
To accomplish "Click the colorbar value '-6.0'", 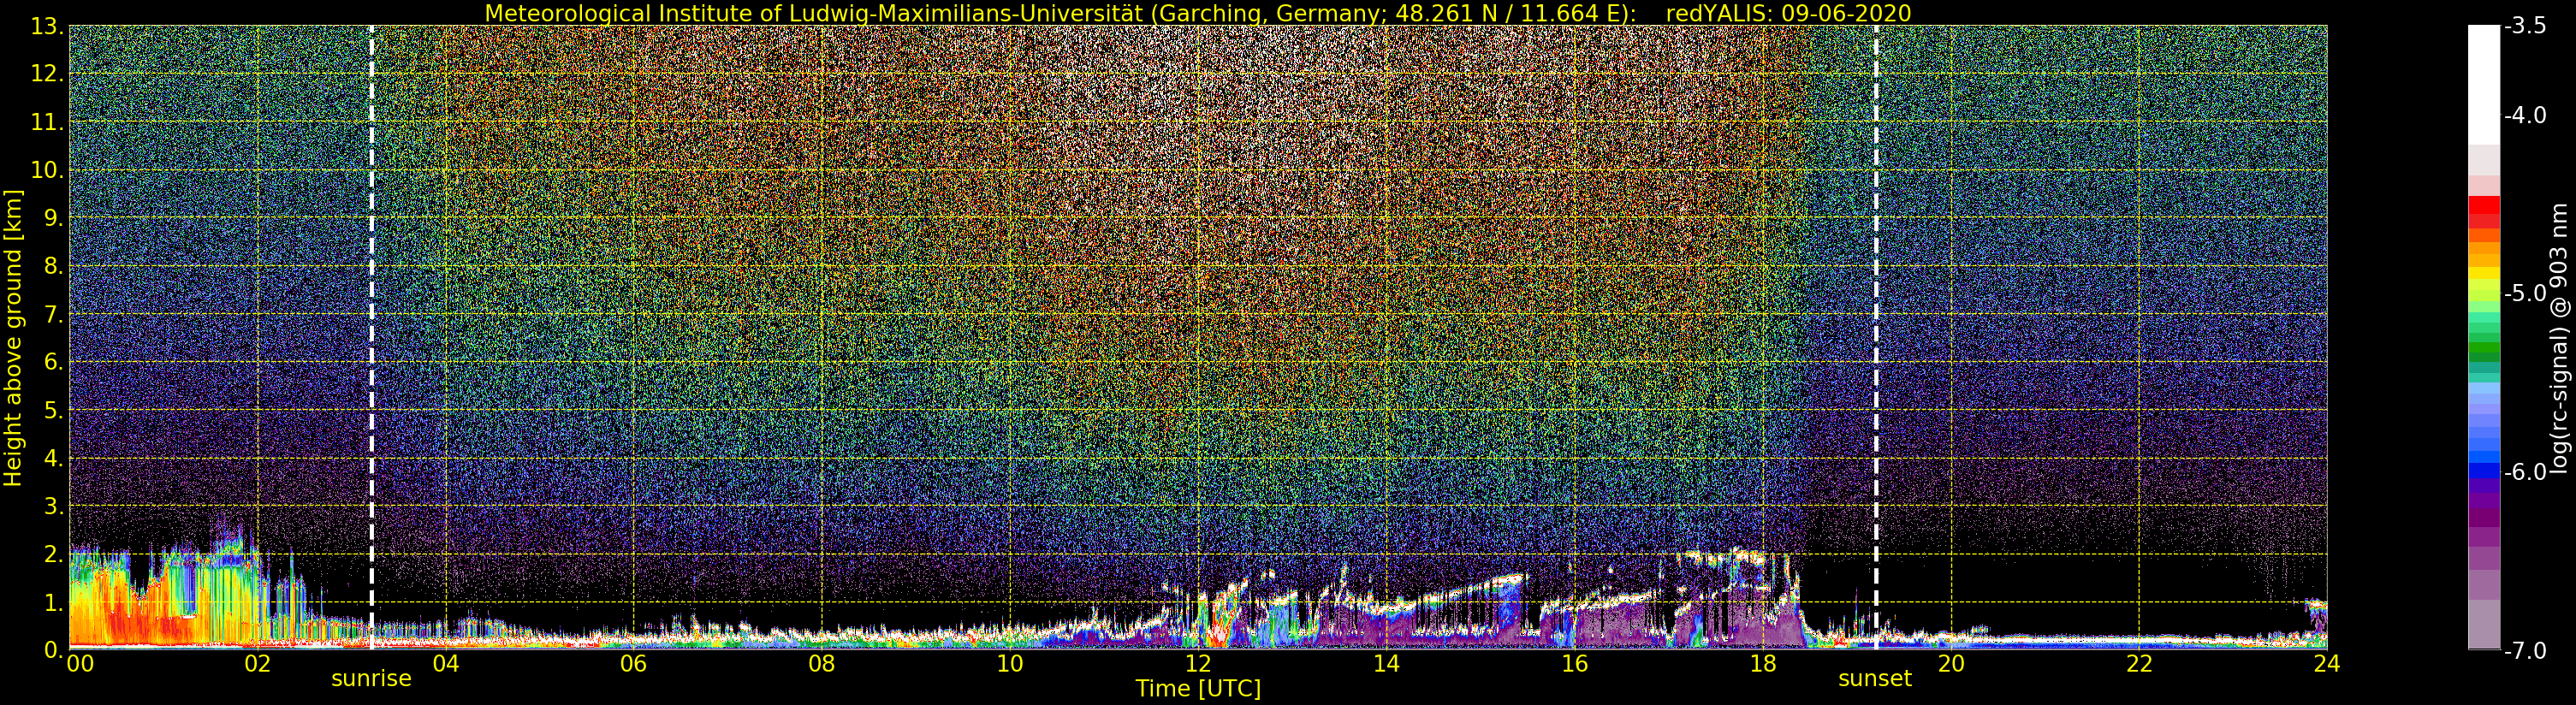I will tap(2525, 471).
